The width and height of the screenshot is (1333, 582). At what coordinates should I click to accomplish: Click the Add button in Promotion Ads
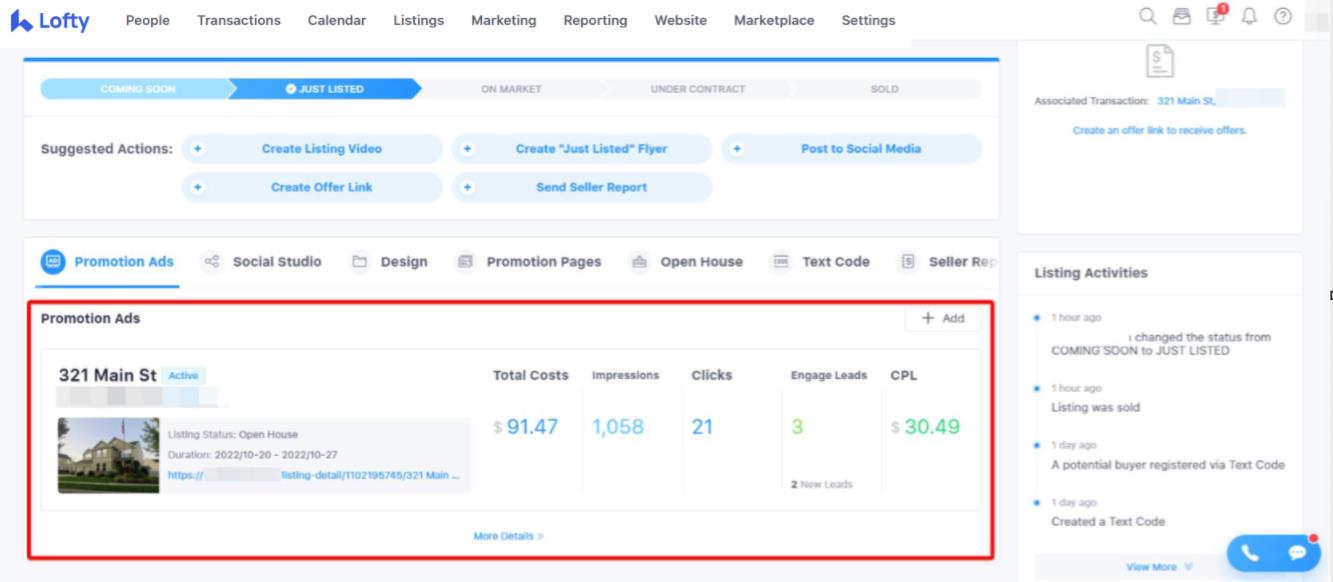point(943,318)
